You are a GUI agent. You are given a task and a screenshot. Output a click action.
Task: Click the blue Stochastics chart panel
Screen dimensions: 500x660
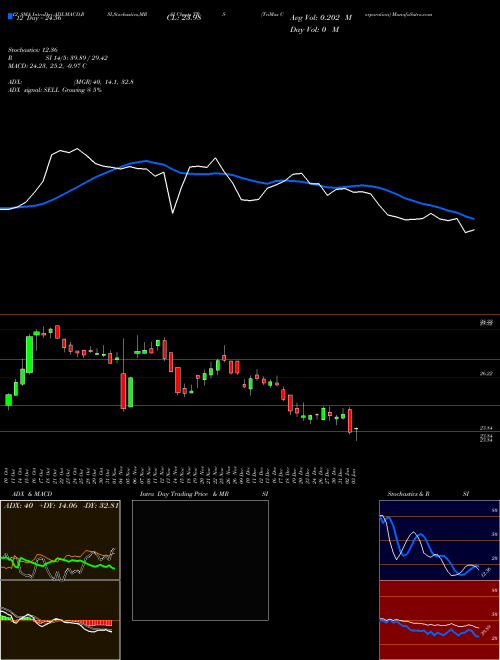(x=439, y=540)
